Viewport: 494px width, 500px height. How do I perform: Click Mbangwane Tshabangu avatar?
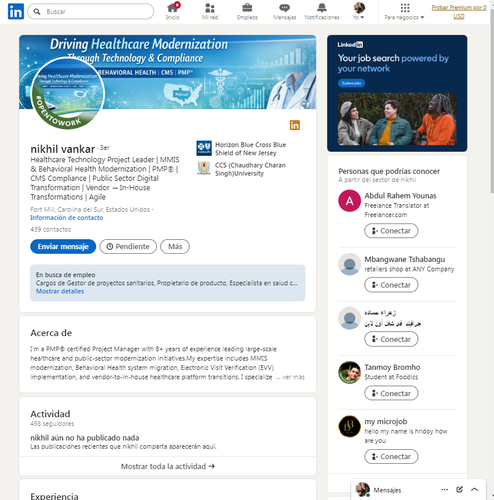[x=349, y=264]
